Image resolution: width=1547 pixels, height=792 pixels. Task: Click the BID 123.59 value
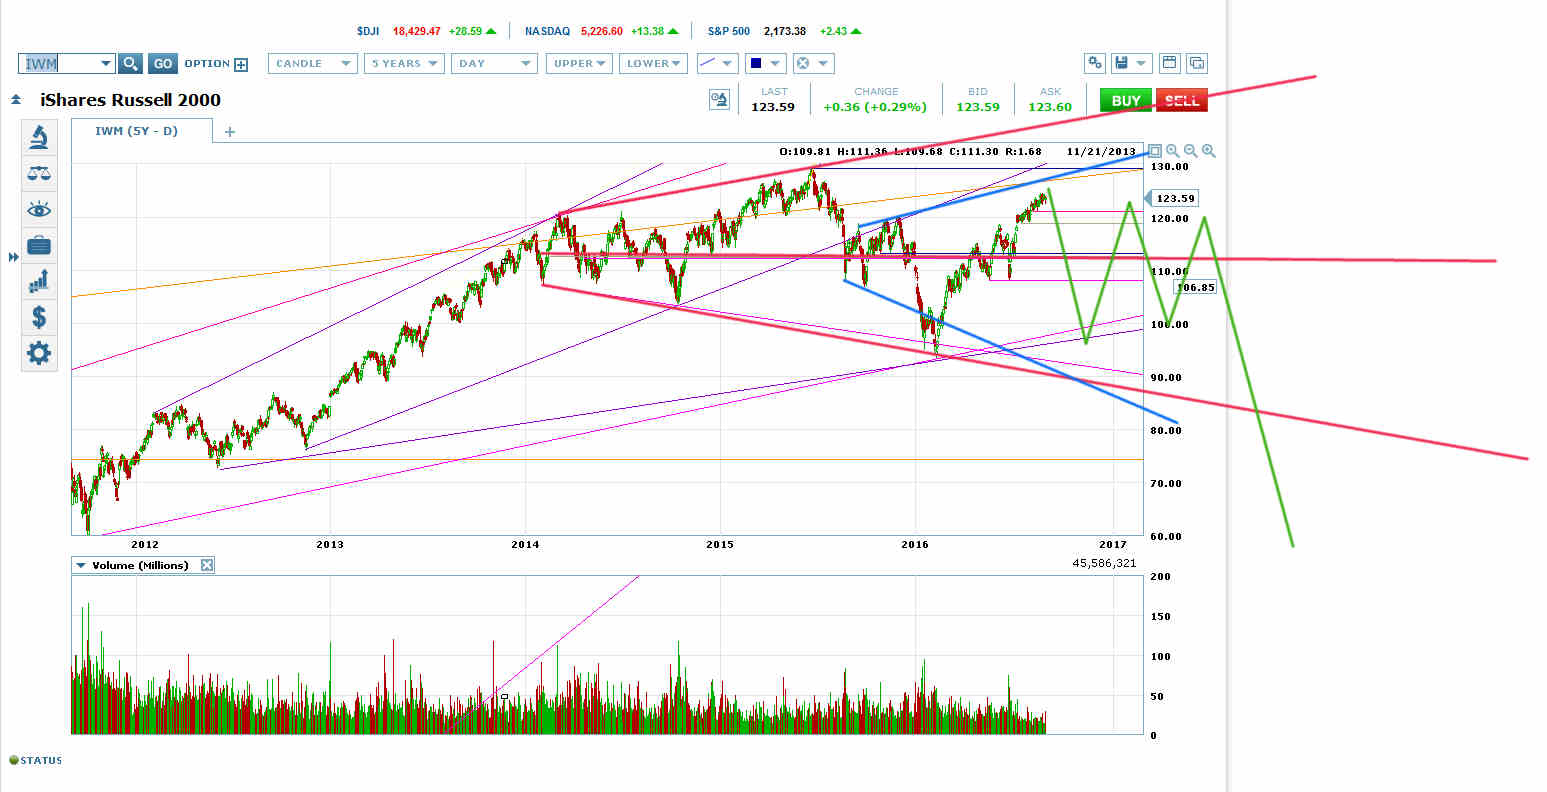pyautogui.click(x=978, y=107)
